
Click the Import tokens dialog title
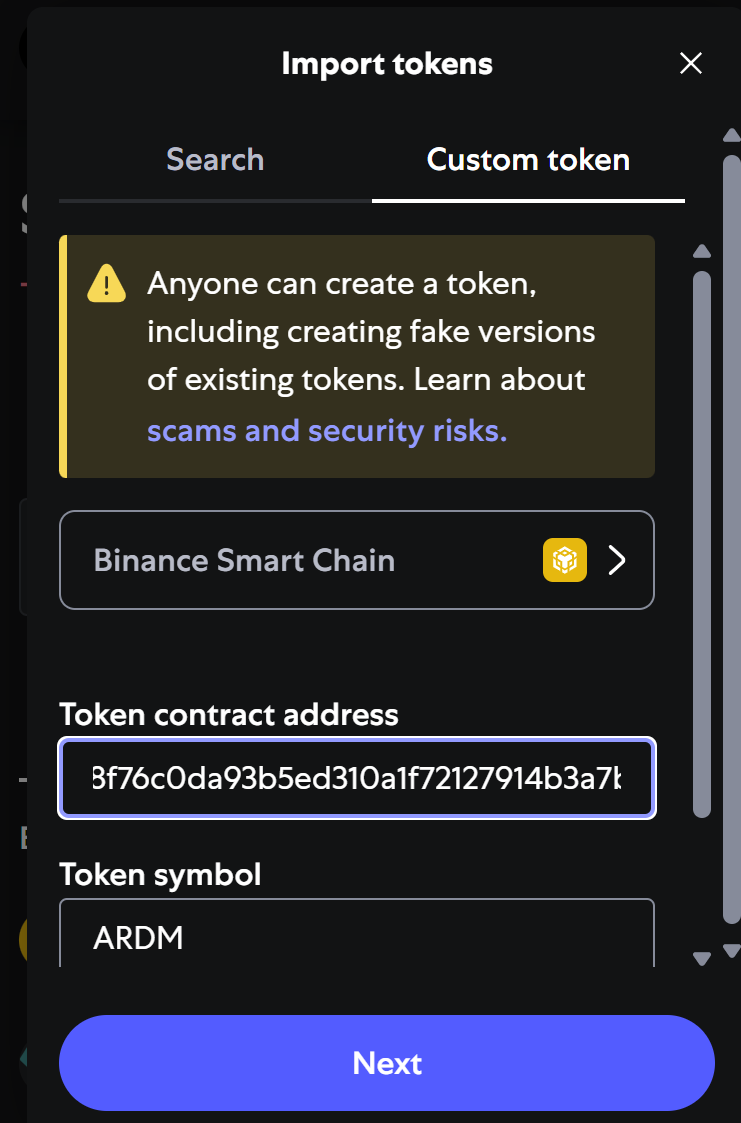coord(387,64)
